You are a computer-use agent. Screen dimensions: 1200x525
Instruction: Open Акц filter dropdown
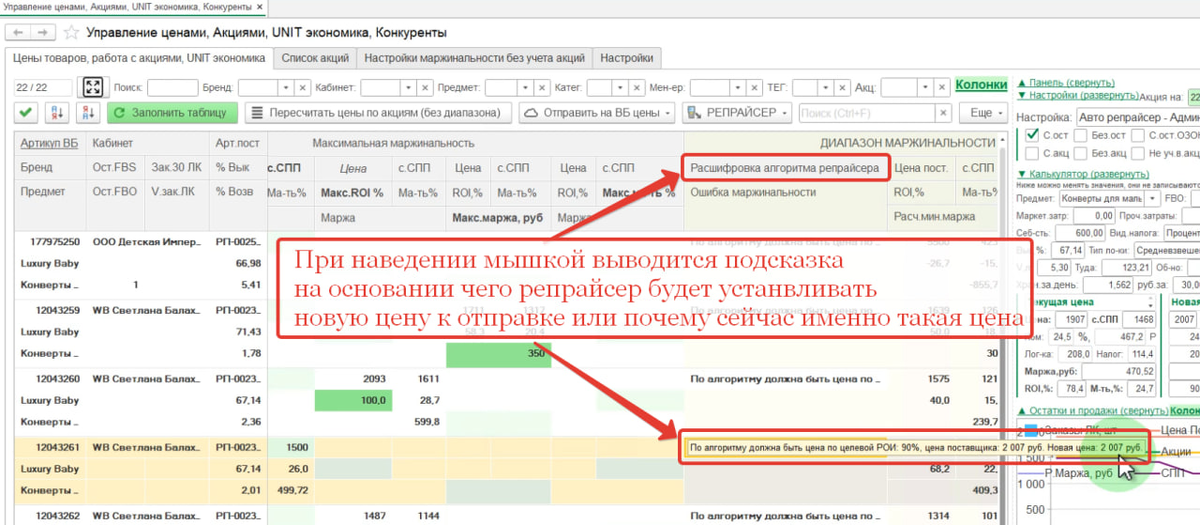click(924, 88)
